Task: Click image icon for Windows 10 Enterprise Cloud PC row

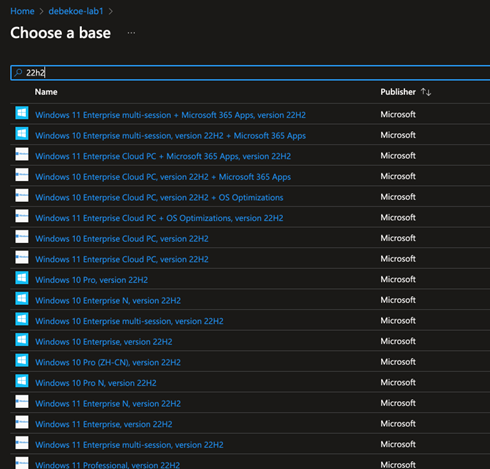Action: pyautogui.click(x=22, y=237)
